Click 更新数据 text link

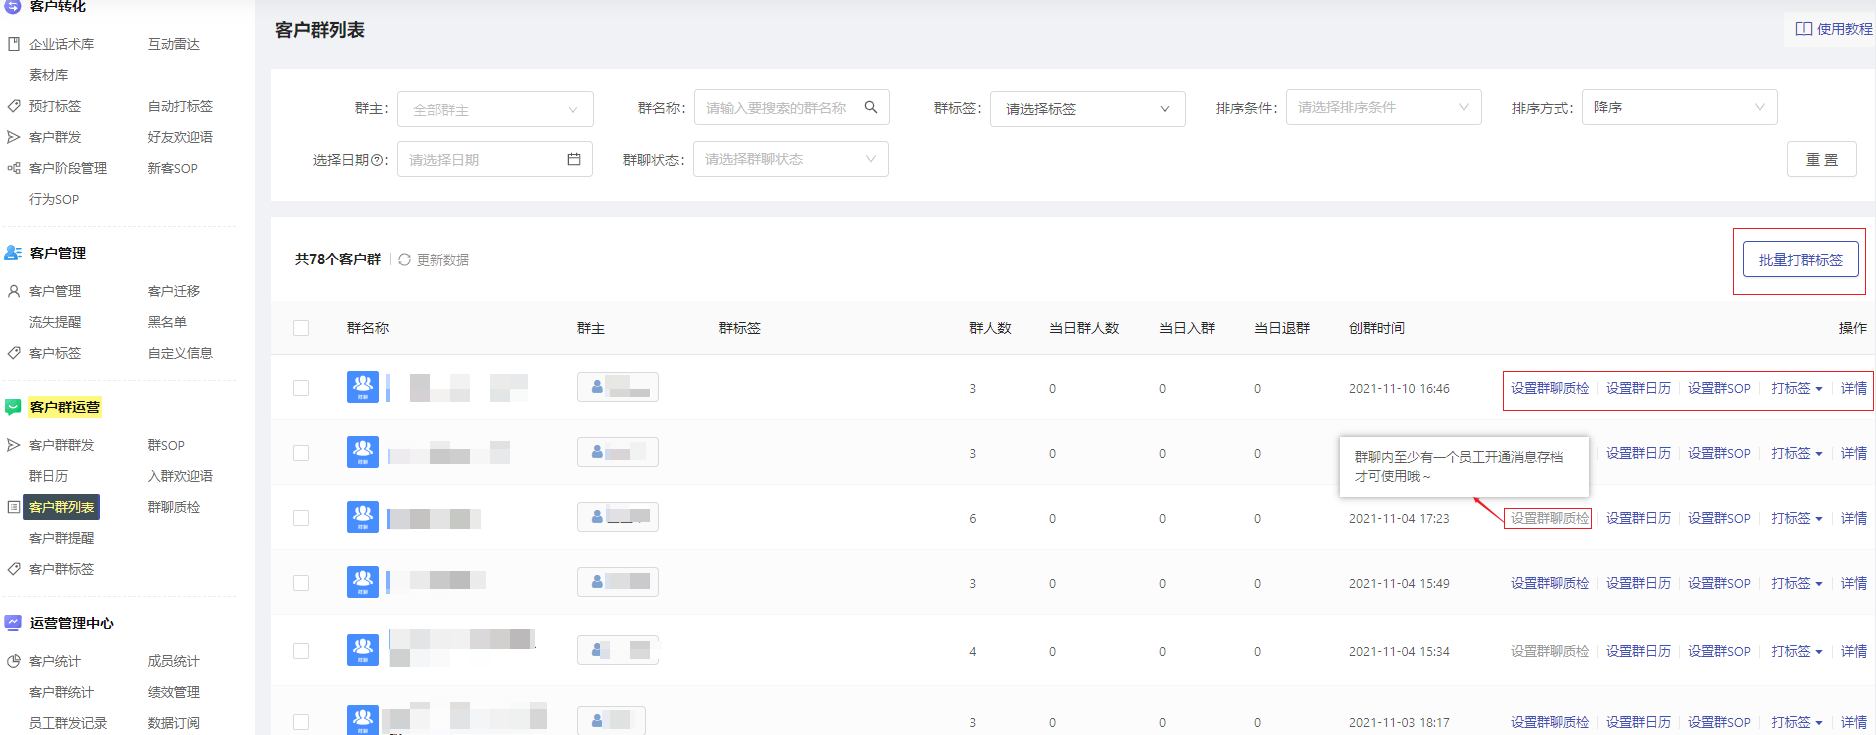tap(443, 260)
